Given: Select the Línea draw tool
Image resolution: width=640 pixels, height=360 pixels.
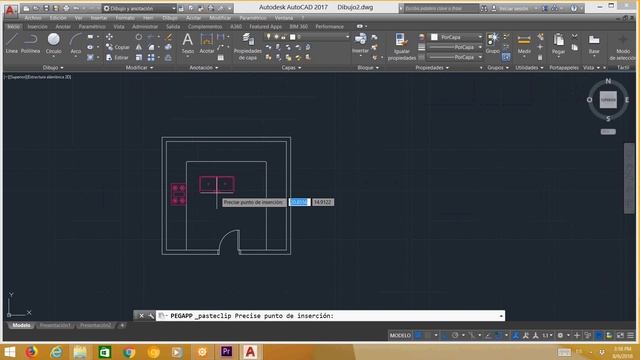Looking at the screenshot, I should tap(11, 43).
